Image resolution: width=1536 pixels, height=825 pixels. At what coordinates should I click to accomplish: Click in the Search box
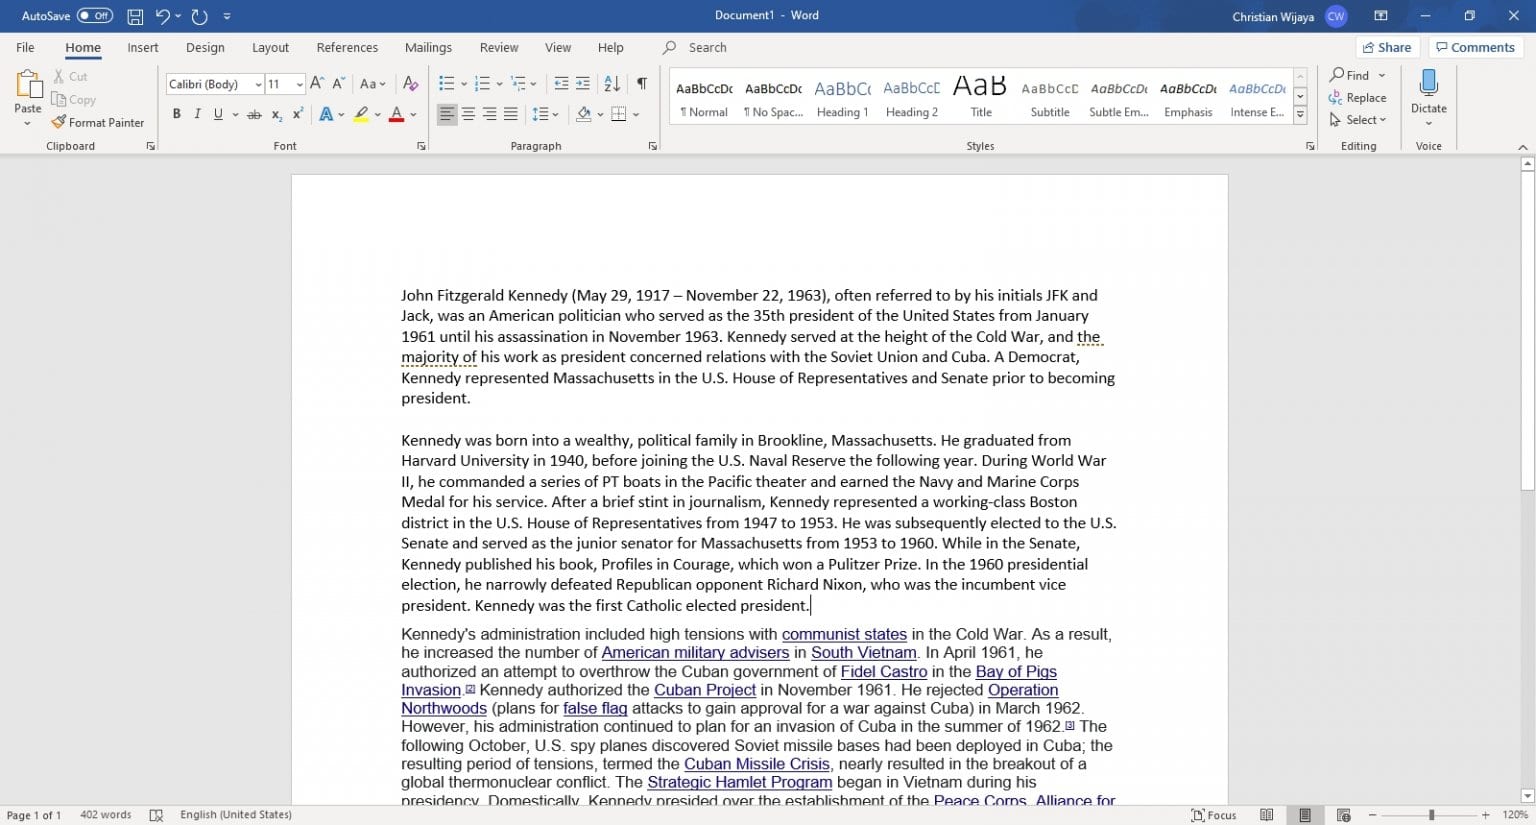(707, 47)
